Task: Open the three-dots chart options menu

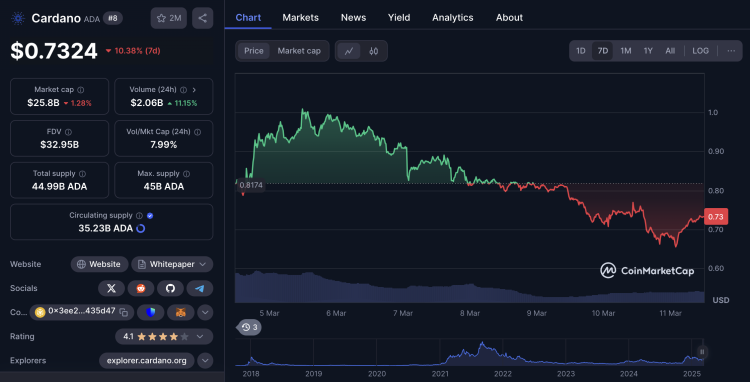Action: pos(731,51)
